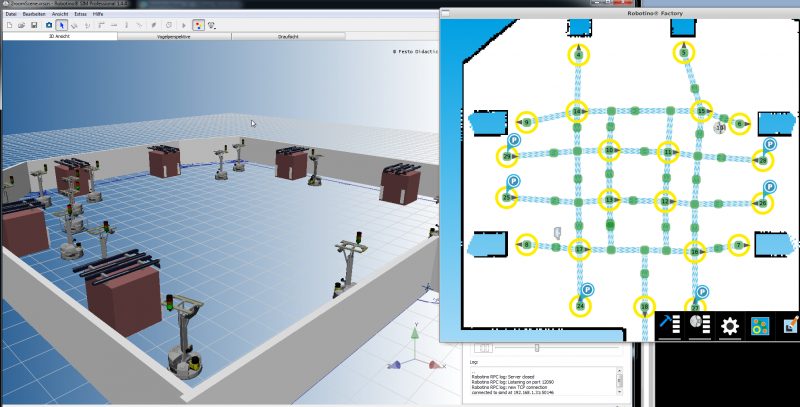Image resolution: width=800 pixels, height=407 pixels.
Task: Open the Ansicht menu
Action: [60, 14]
